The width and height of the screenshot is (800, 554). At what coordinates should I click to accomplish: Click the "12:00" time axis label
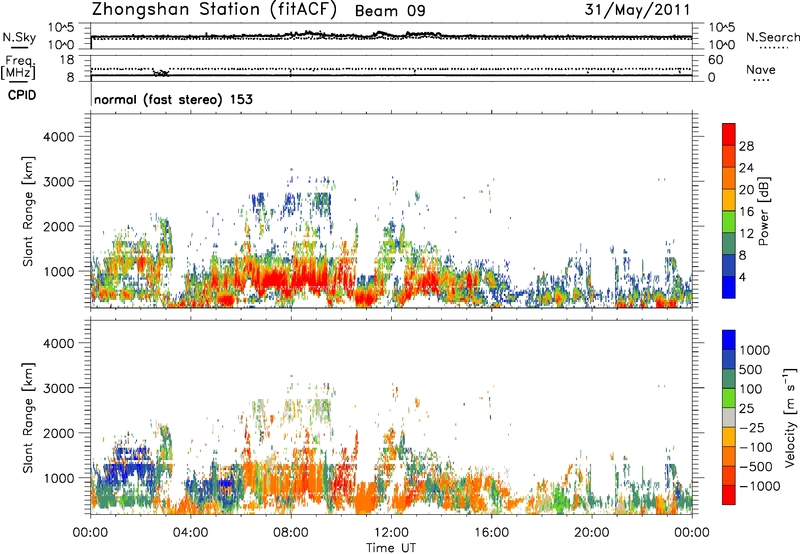391,533
